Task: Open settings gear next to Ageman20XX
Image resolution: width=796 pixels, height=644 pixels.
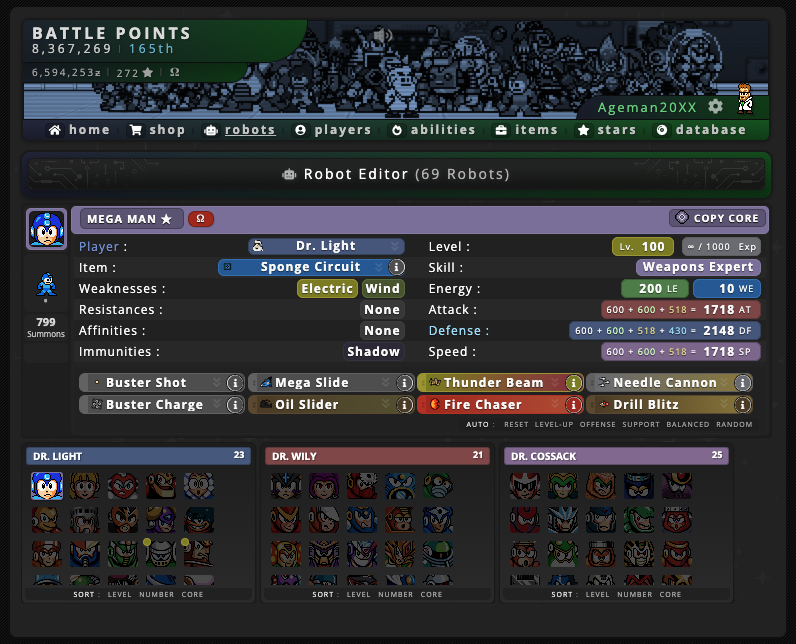Action: [x=715, y=107]
